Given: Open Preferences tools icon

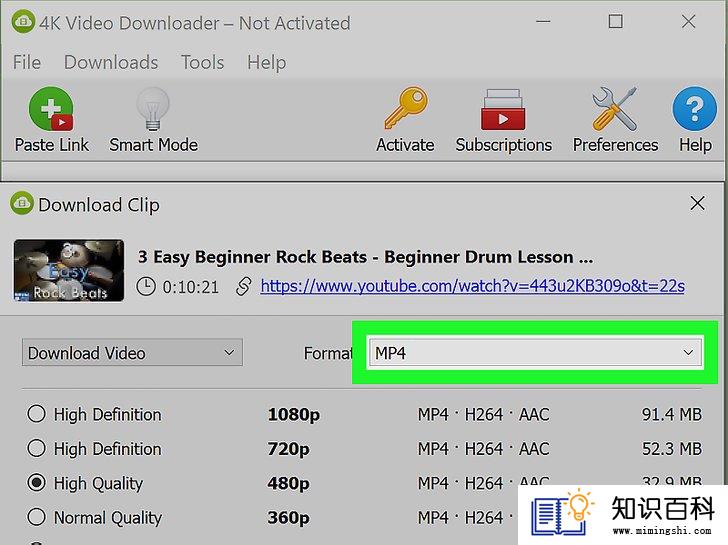Looking at the screenshot, I should (x=615, y=109).
